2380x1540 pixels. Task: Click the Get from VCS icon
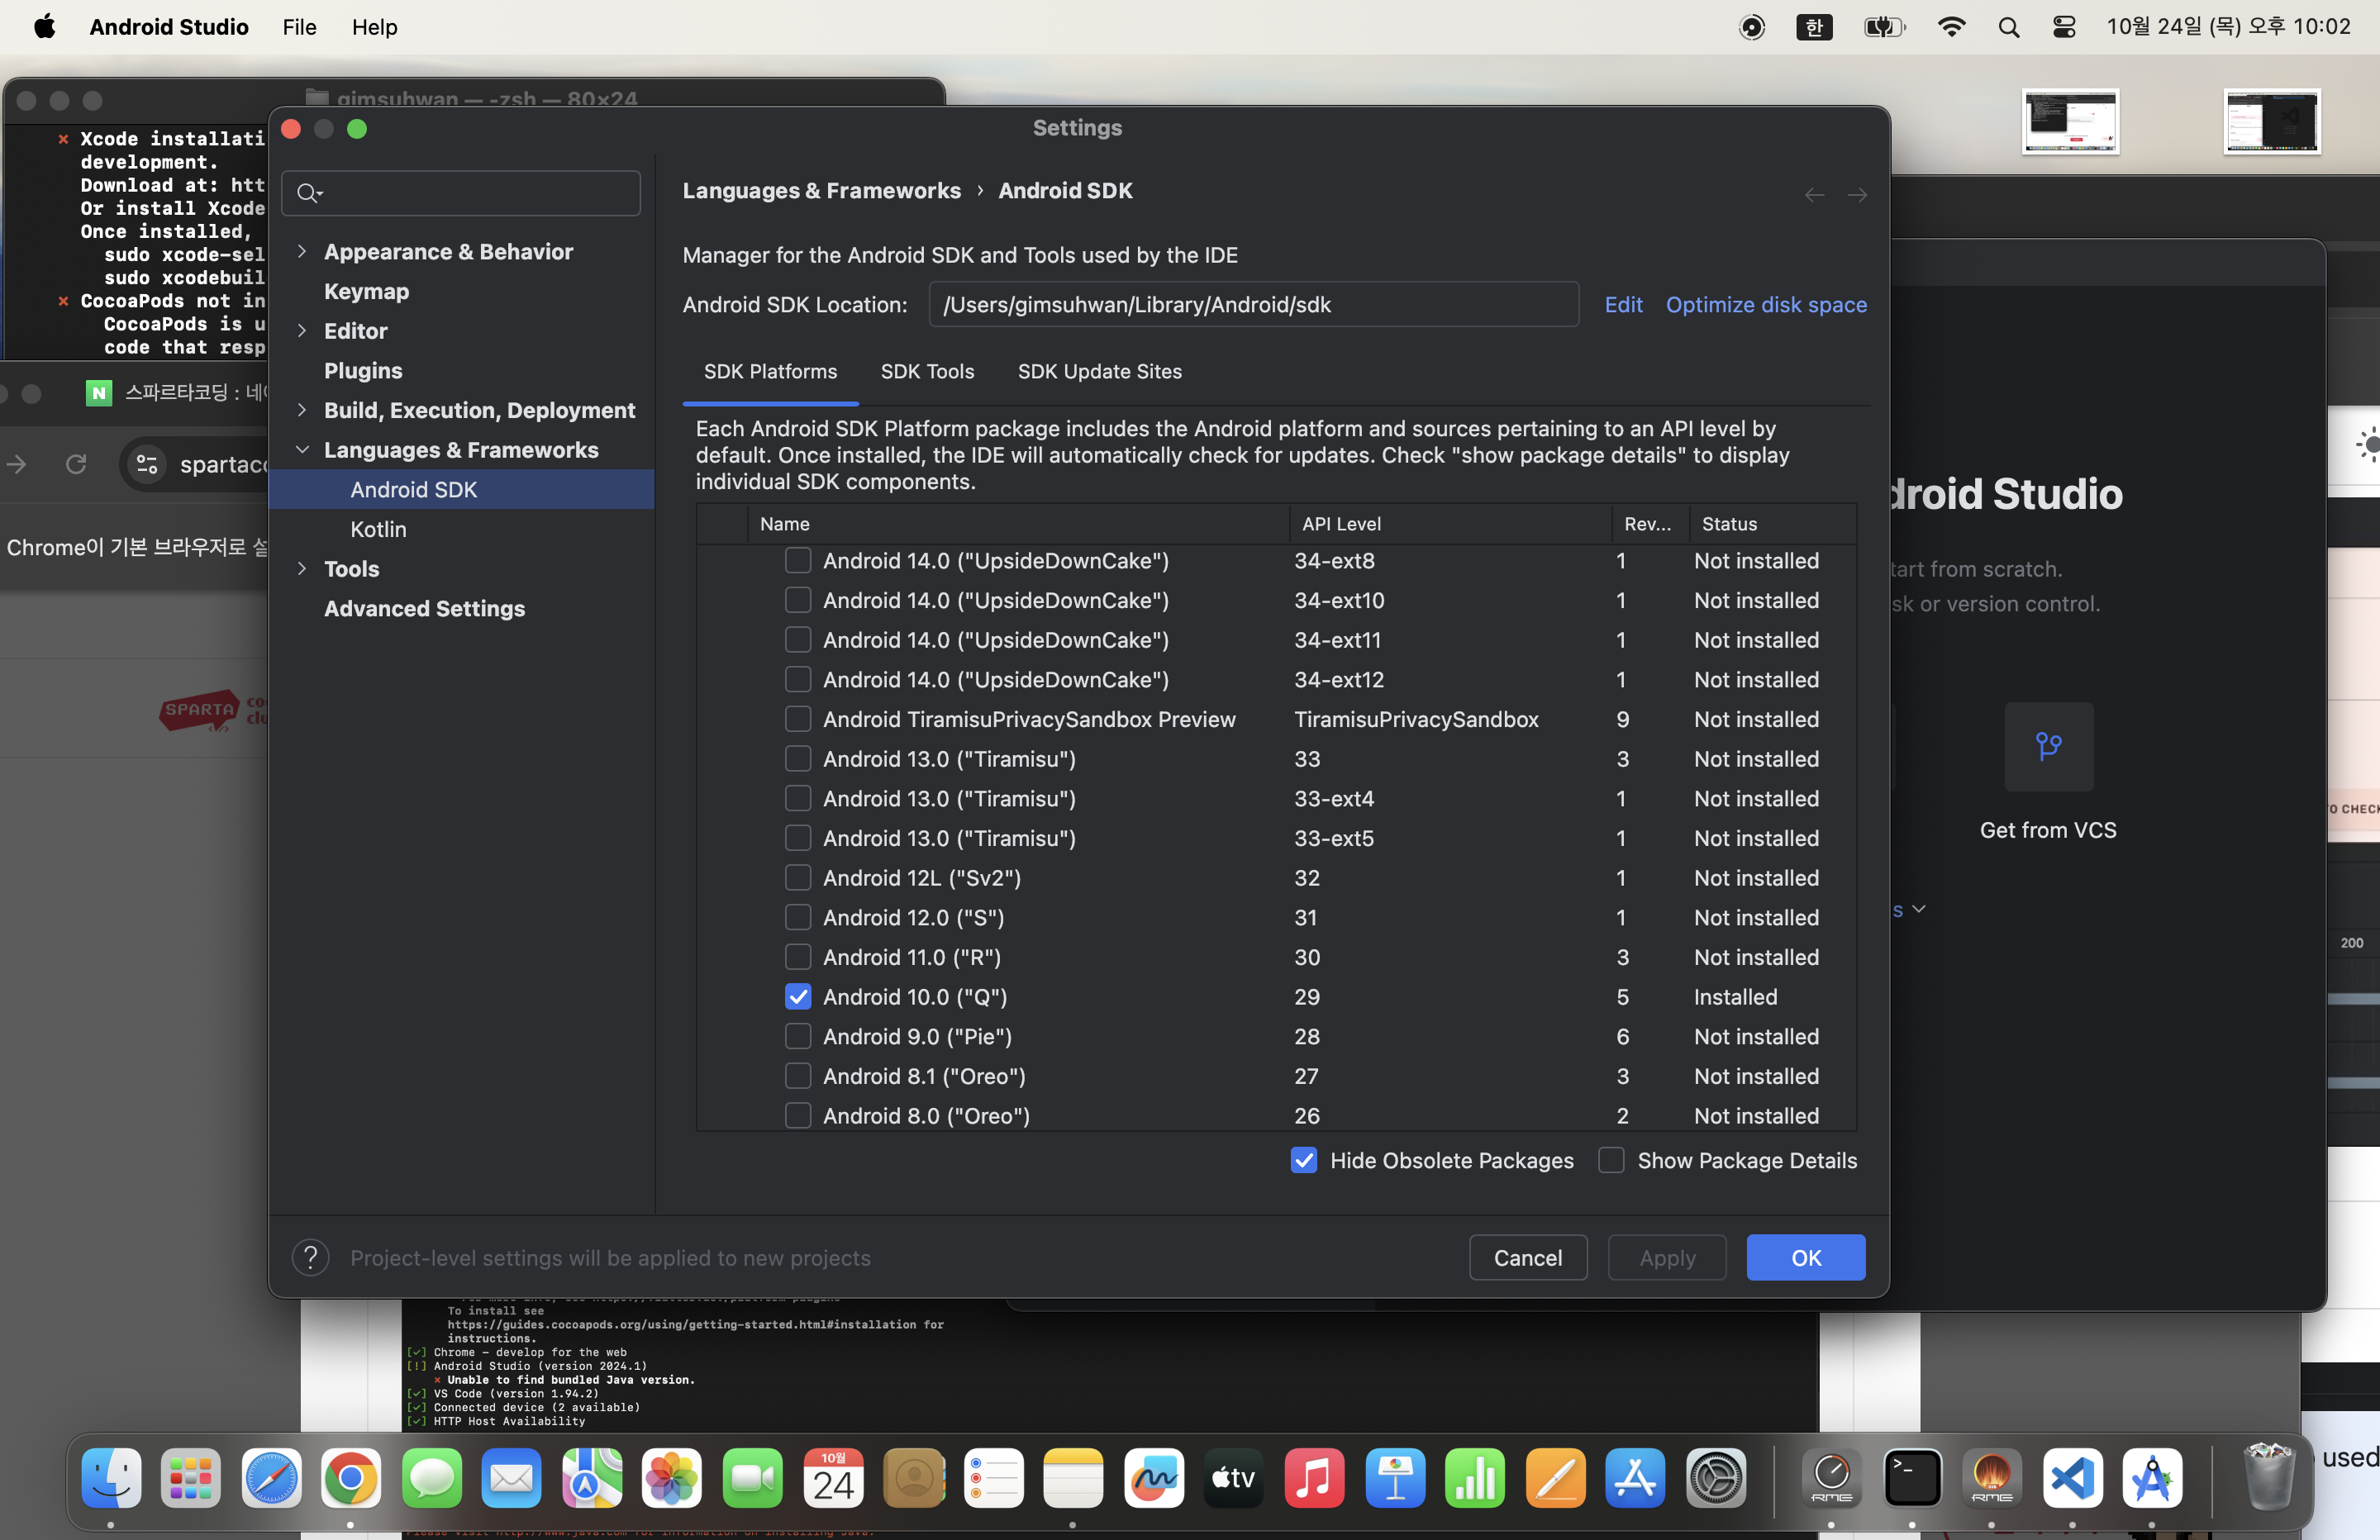point(2049,747)
